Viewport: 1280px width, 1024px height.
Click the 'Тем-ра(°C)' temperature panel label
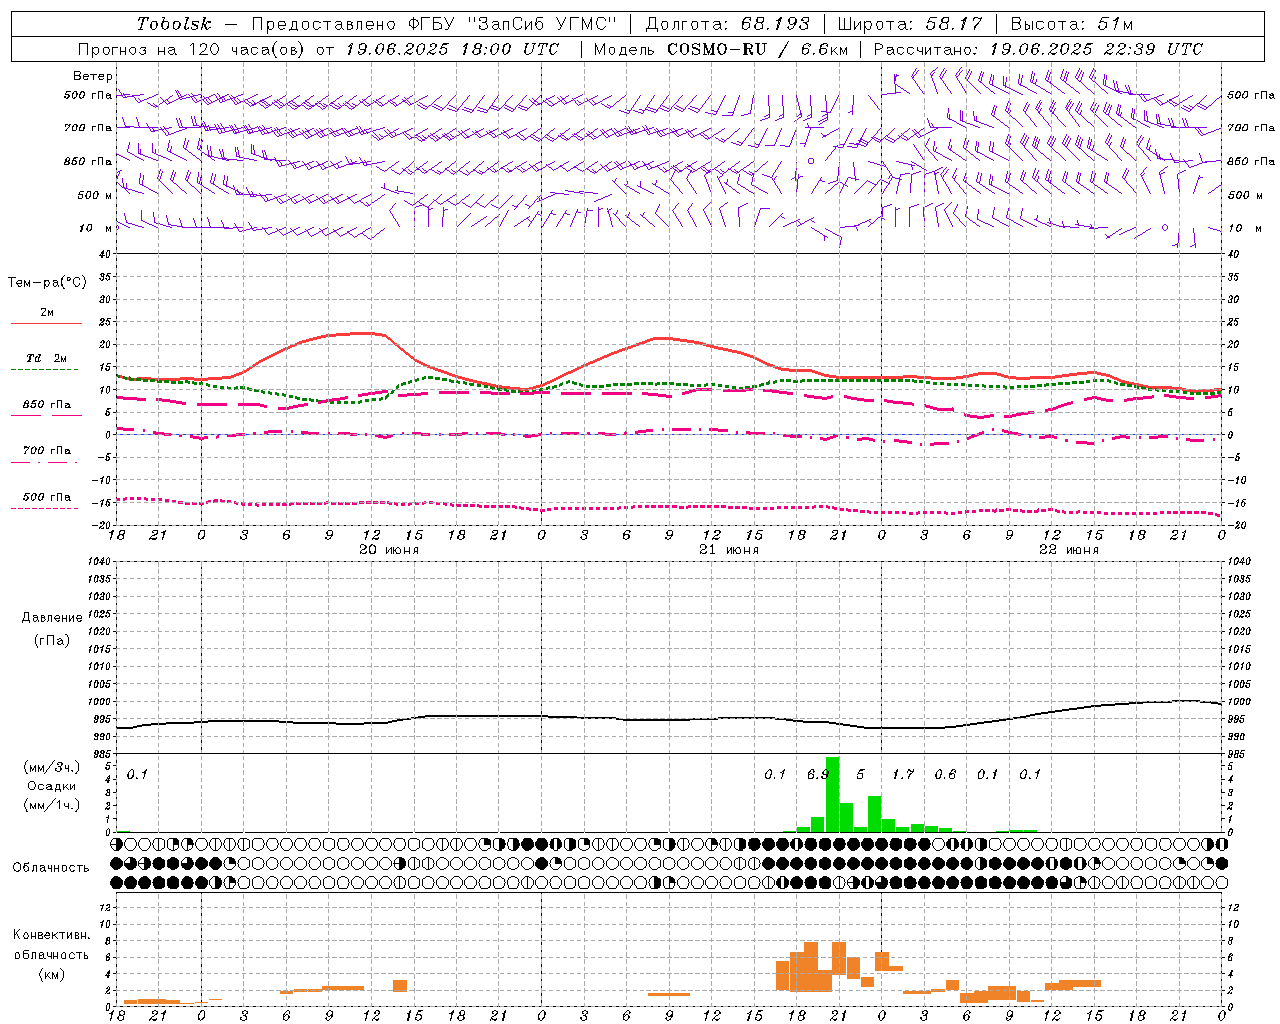[x=47, y=283]
